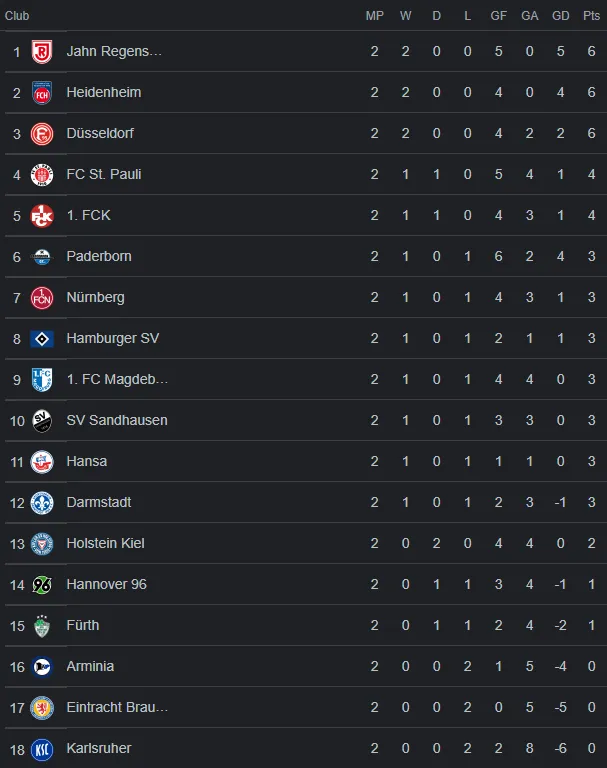Open the Düsseldorf club crest

coord(42,134)
